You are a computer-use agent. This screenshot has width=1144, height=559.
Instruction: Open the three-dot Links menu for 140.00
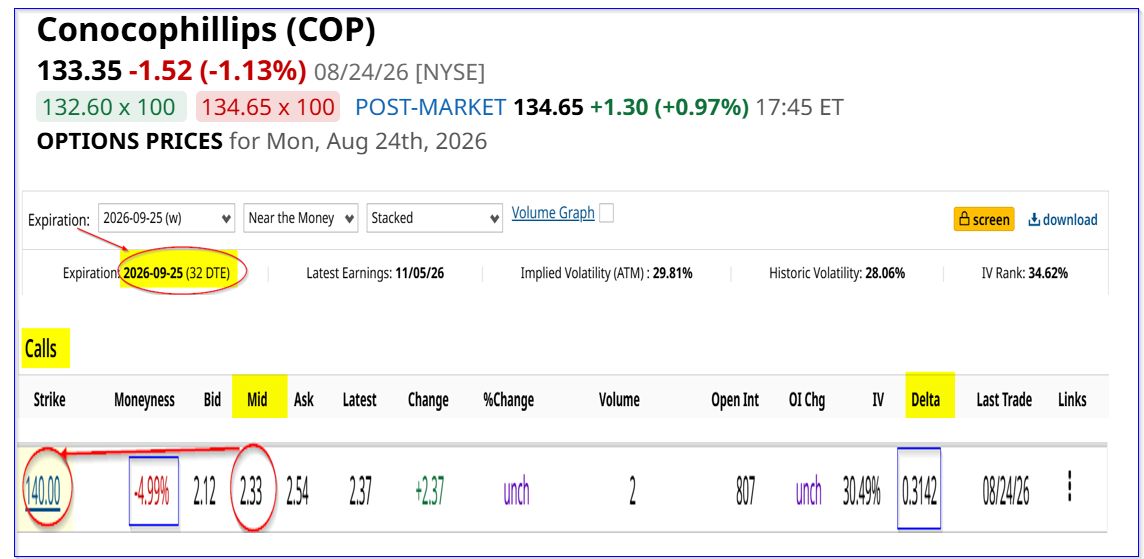[1069, 486]
